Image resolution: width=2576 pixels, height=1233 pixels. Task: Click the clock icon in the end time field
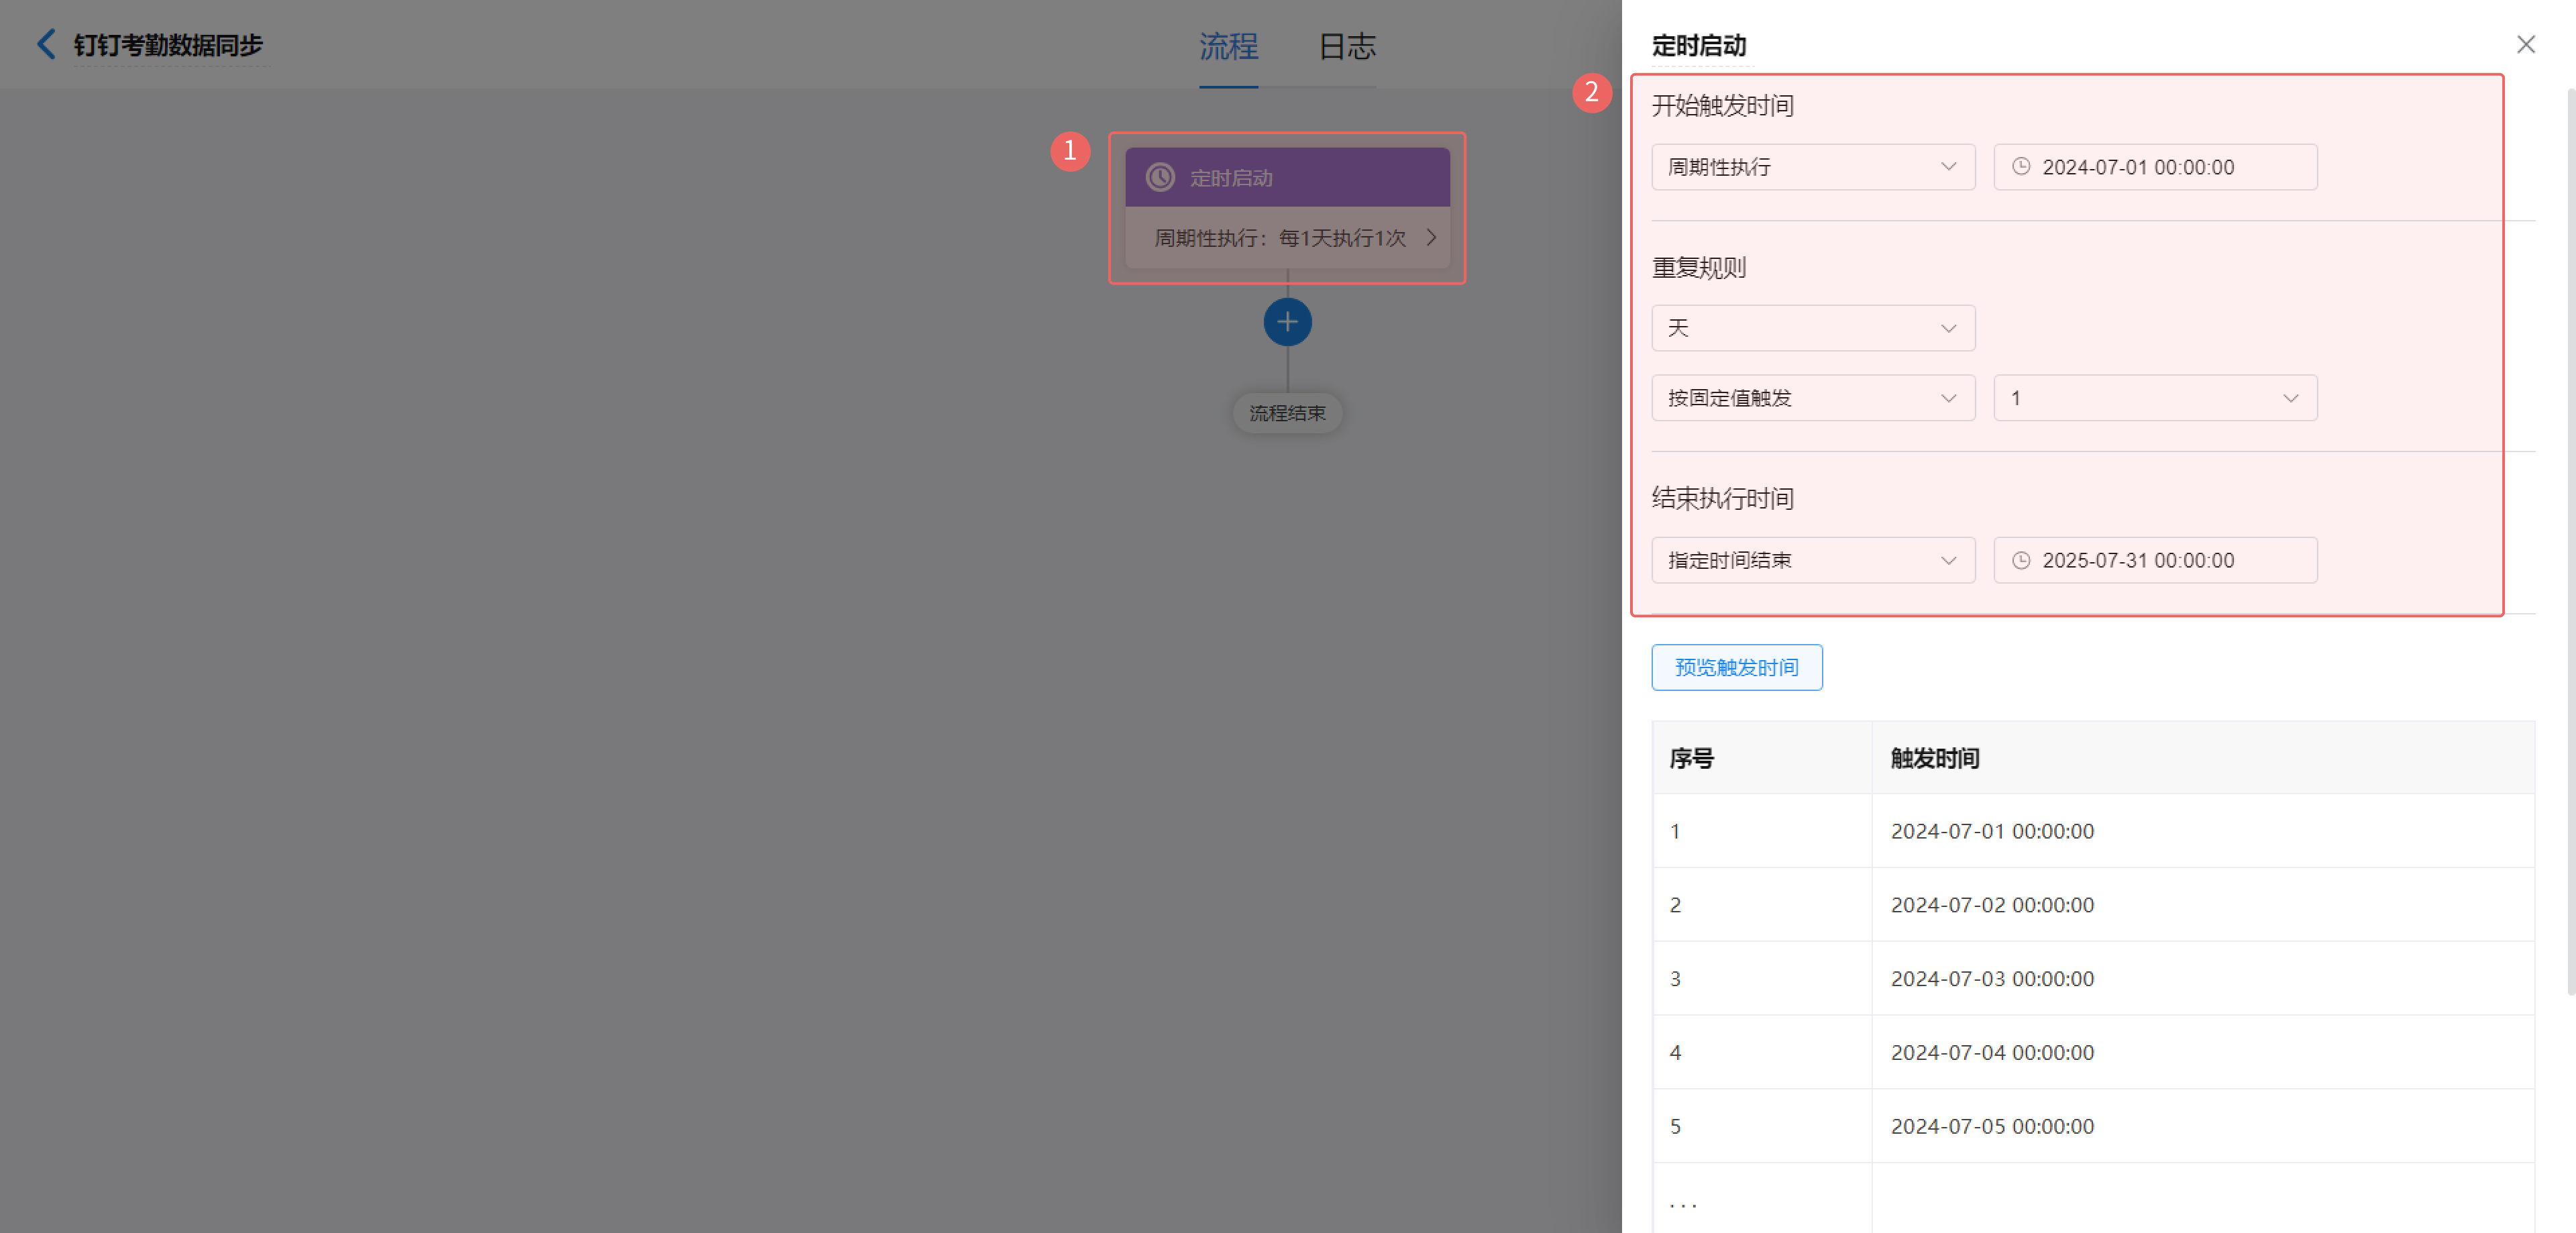2021,560
